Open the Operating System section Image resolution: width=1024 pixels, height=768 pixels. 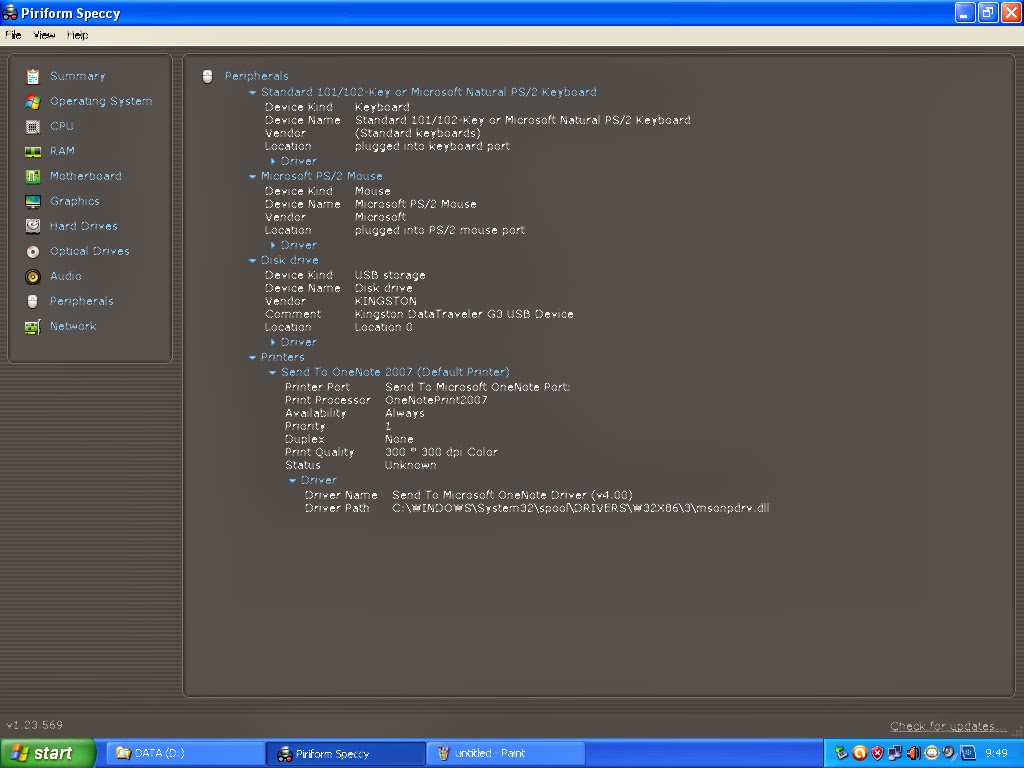[x=101, y=101]
